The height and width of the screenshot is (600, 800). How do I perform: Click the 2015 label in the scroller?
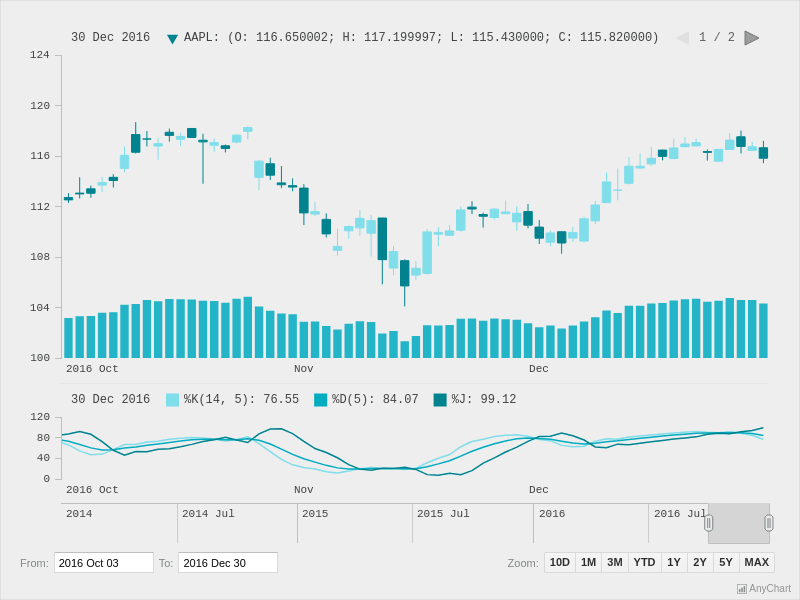[x=315, y=514]
